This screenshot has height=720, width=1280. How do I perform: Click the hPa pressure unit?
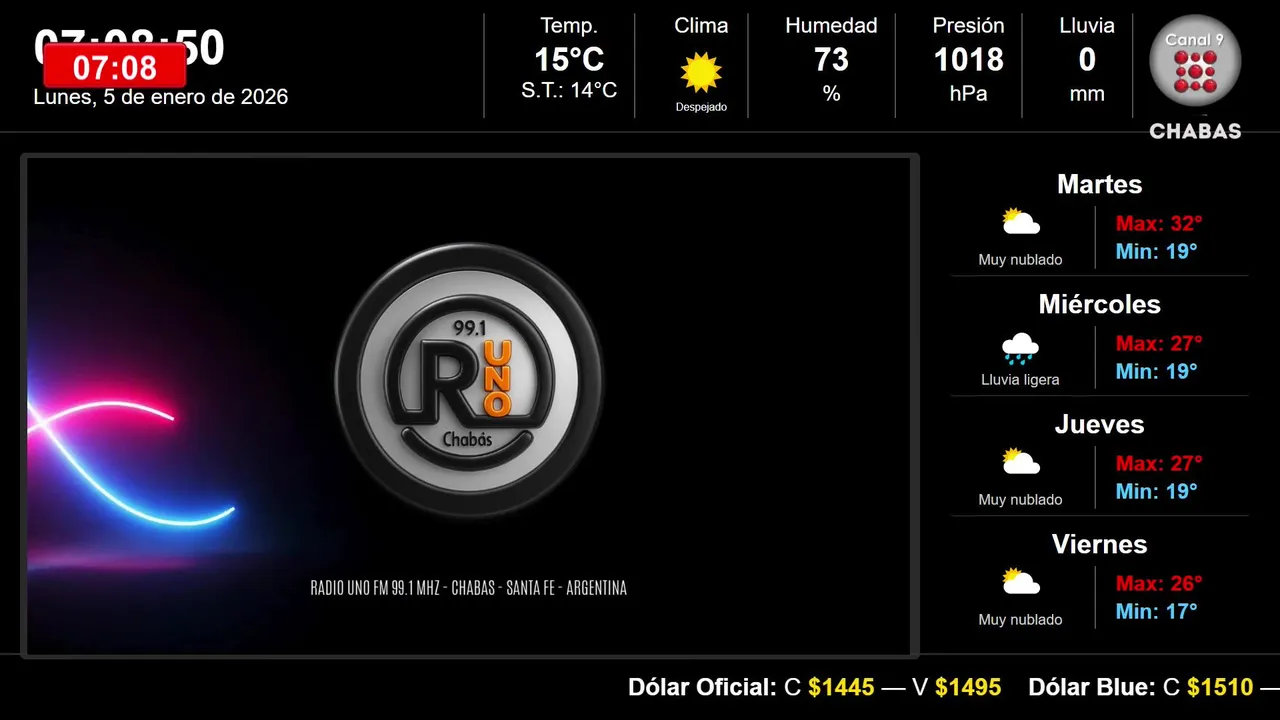coord(968,93)
